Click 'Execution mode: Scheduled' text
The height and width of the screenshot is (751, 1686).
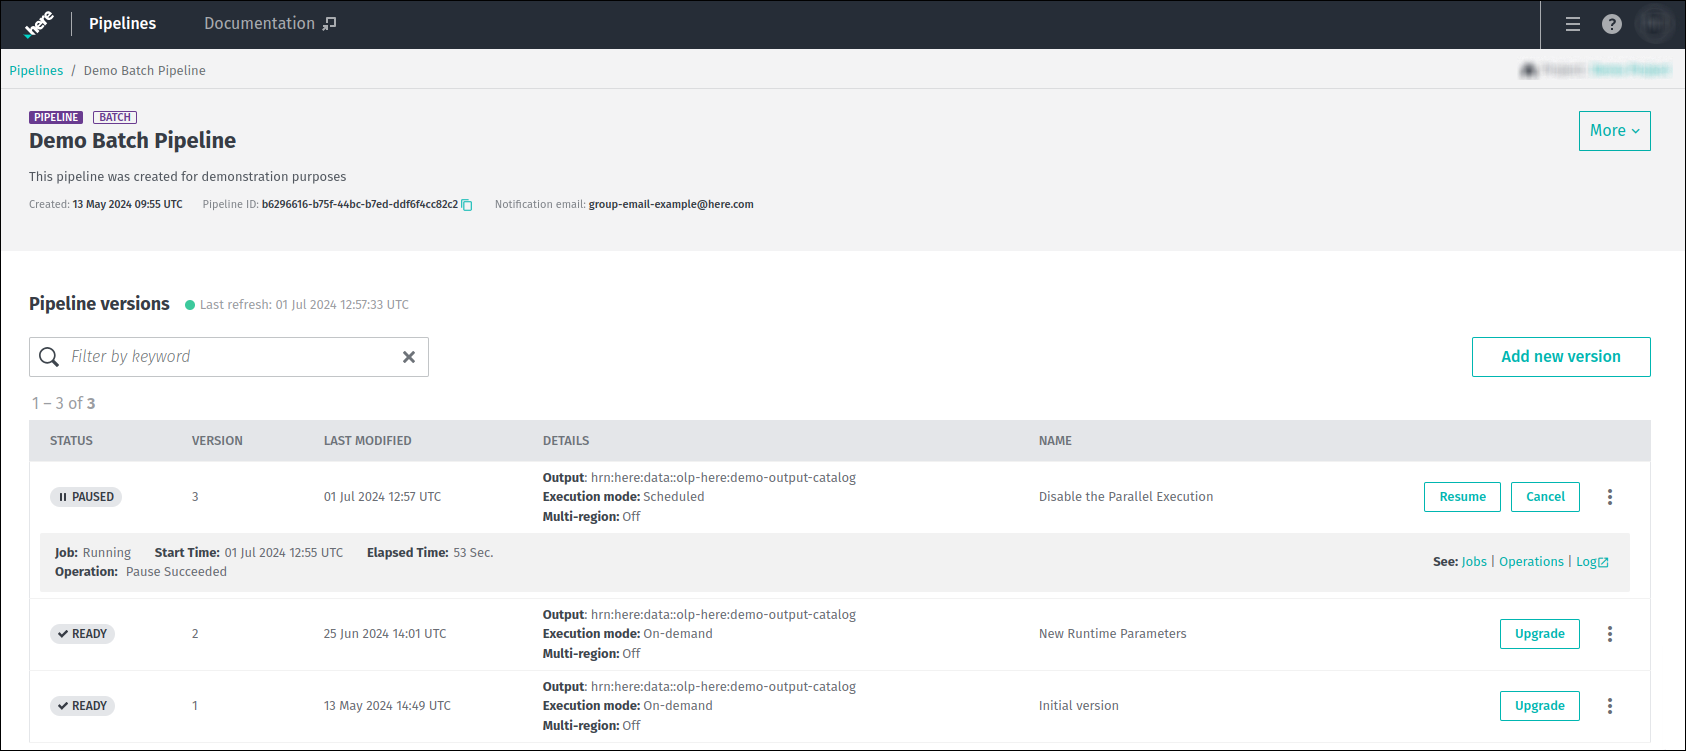(623, 497)
